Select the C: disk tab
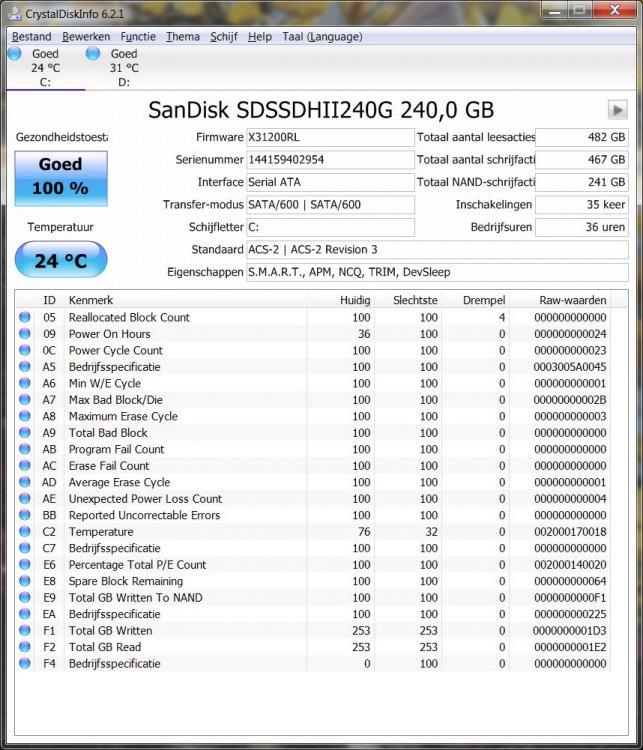The image size is (643, 750). 45,68
